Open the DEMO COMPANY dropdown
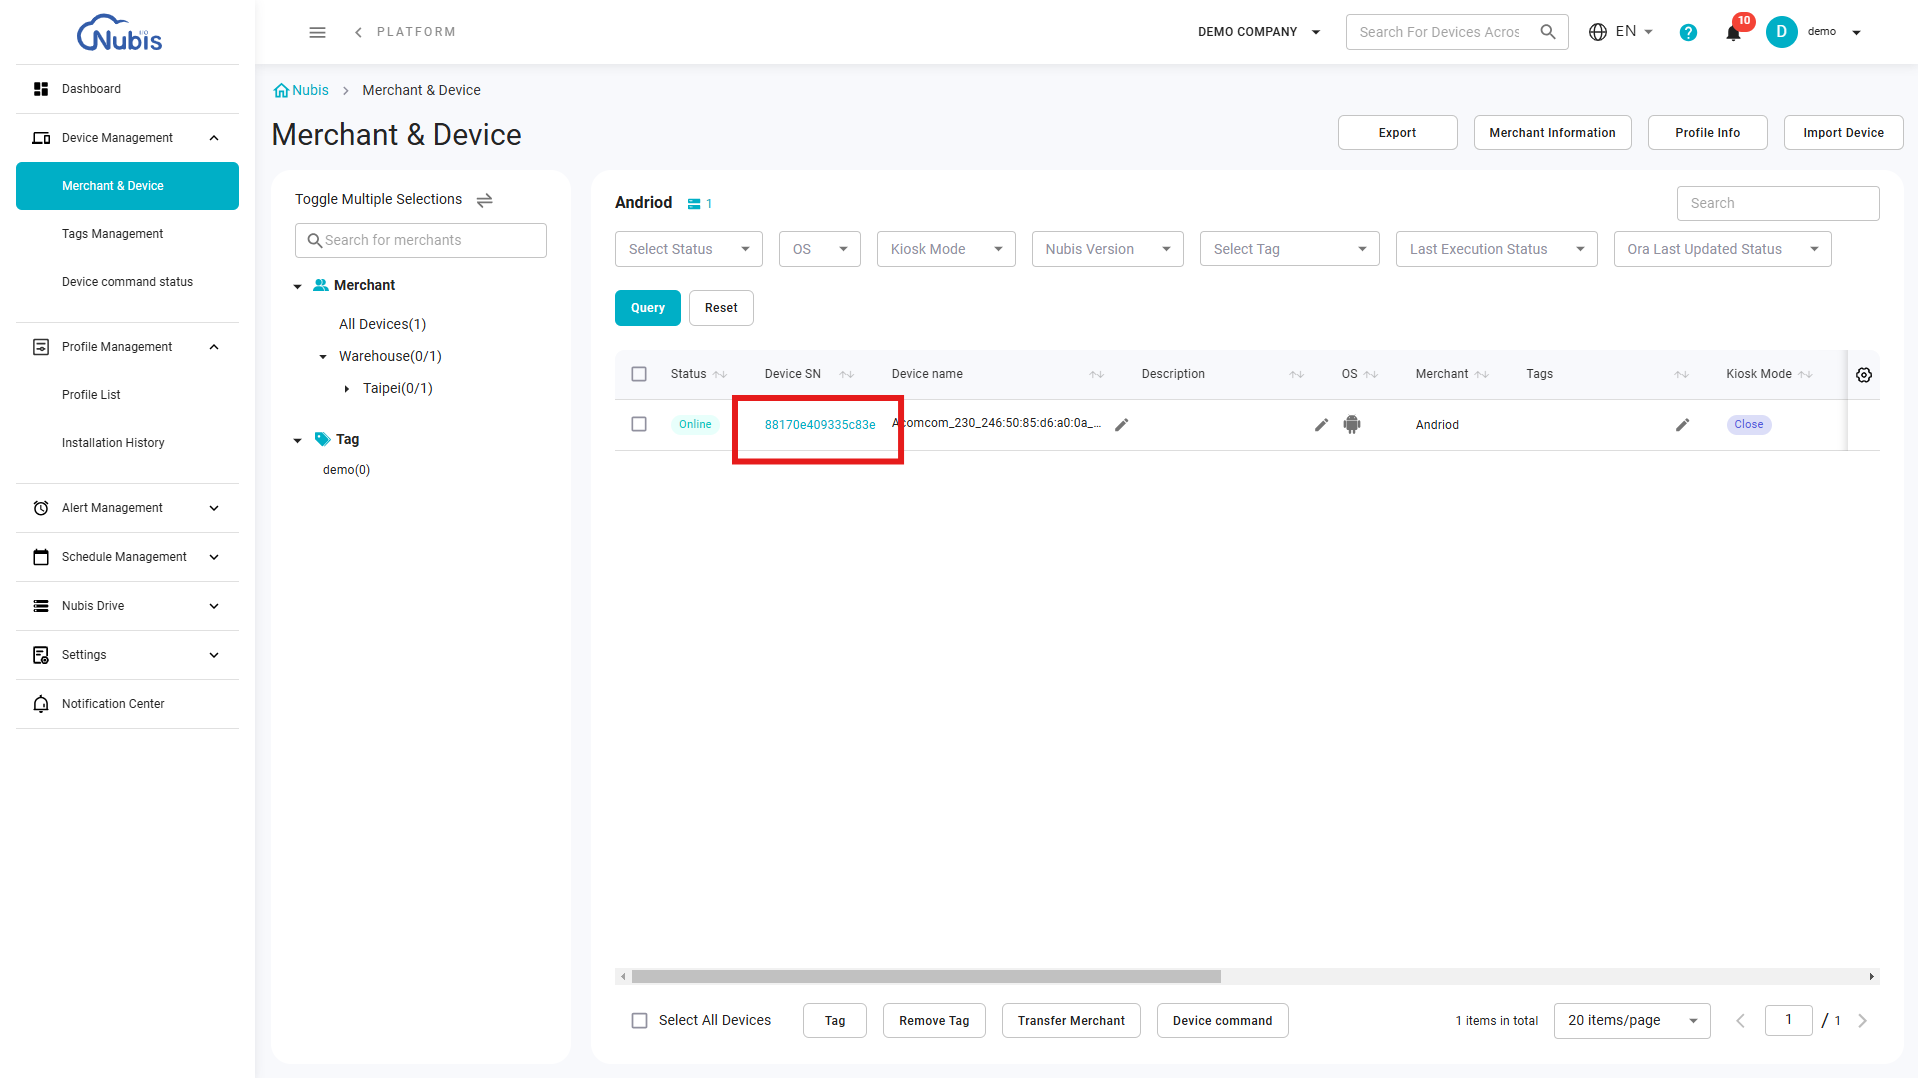This screenshot has width=1918, height=1078. tap(1259, 32)
